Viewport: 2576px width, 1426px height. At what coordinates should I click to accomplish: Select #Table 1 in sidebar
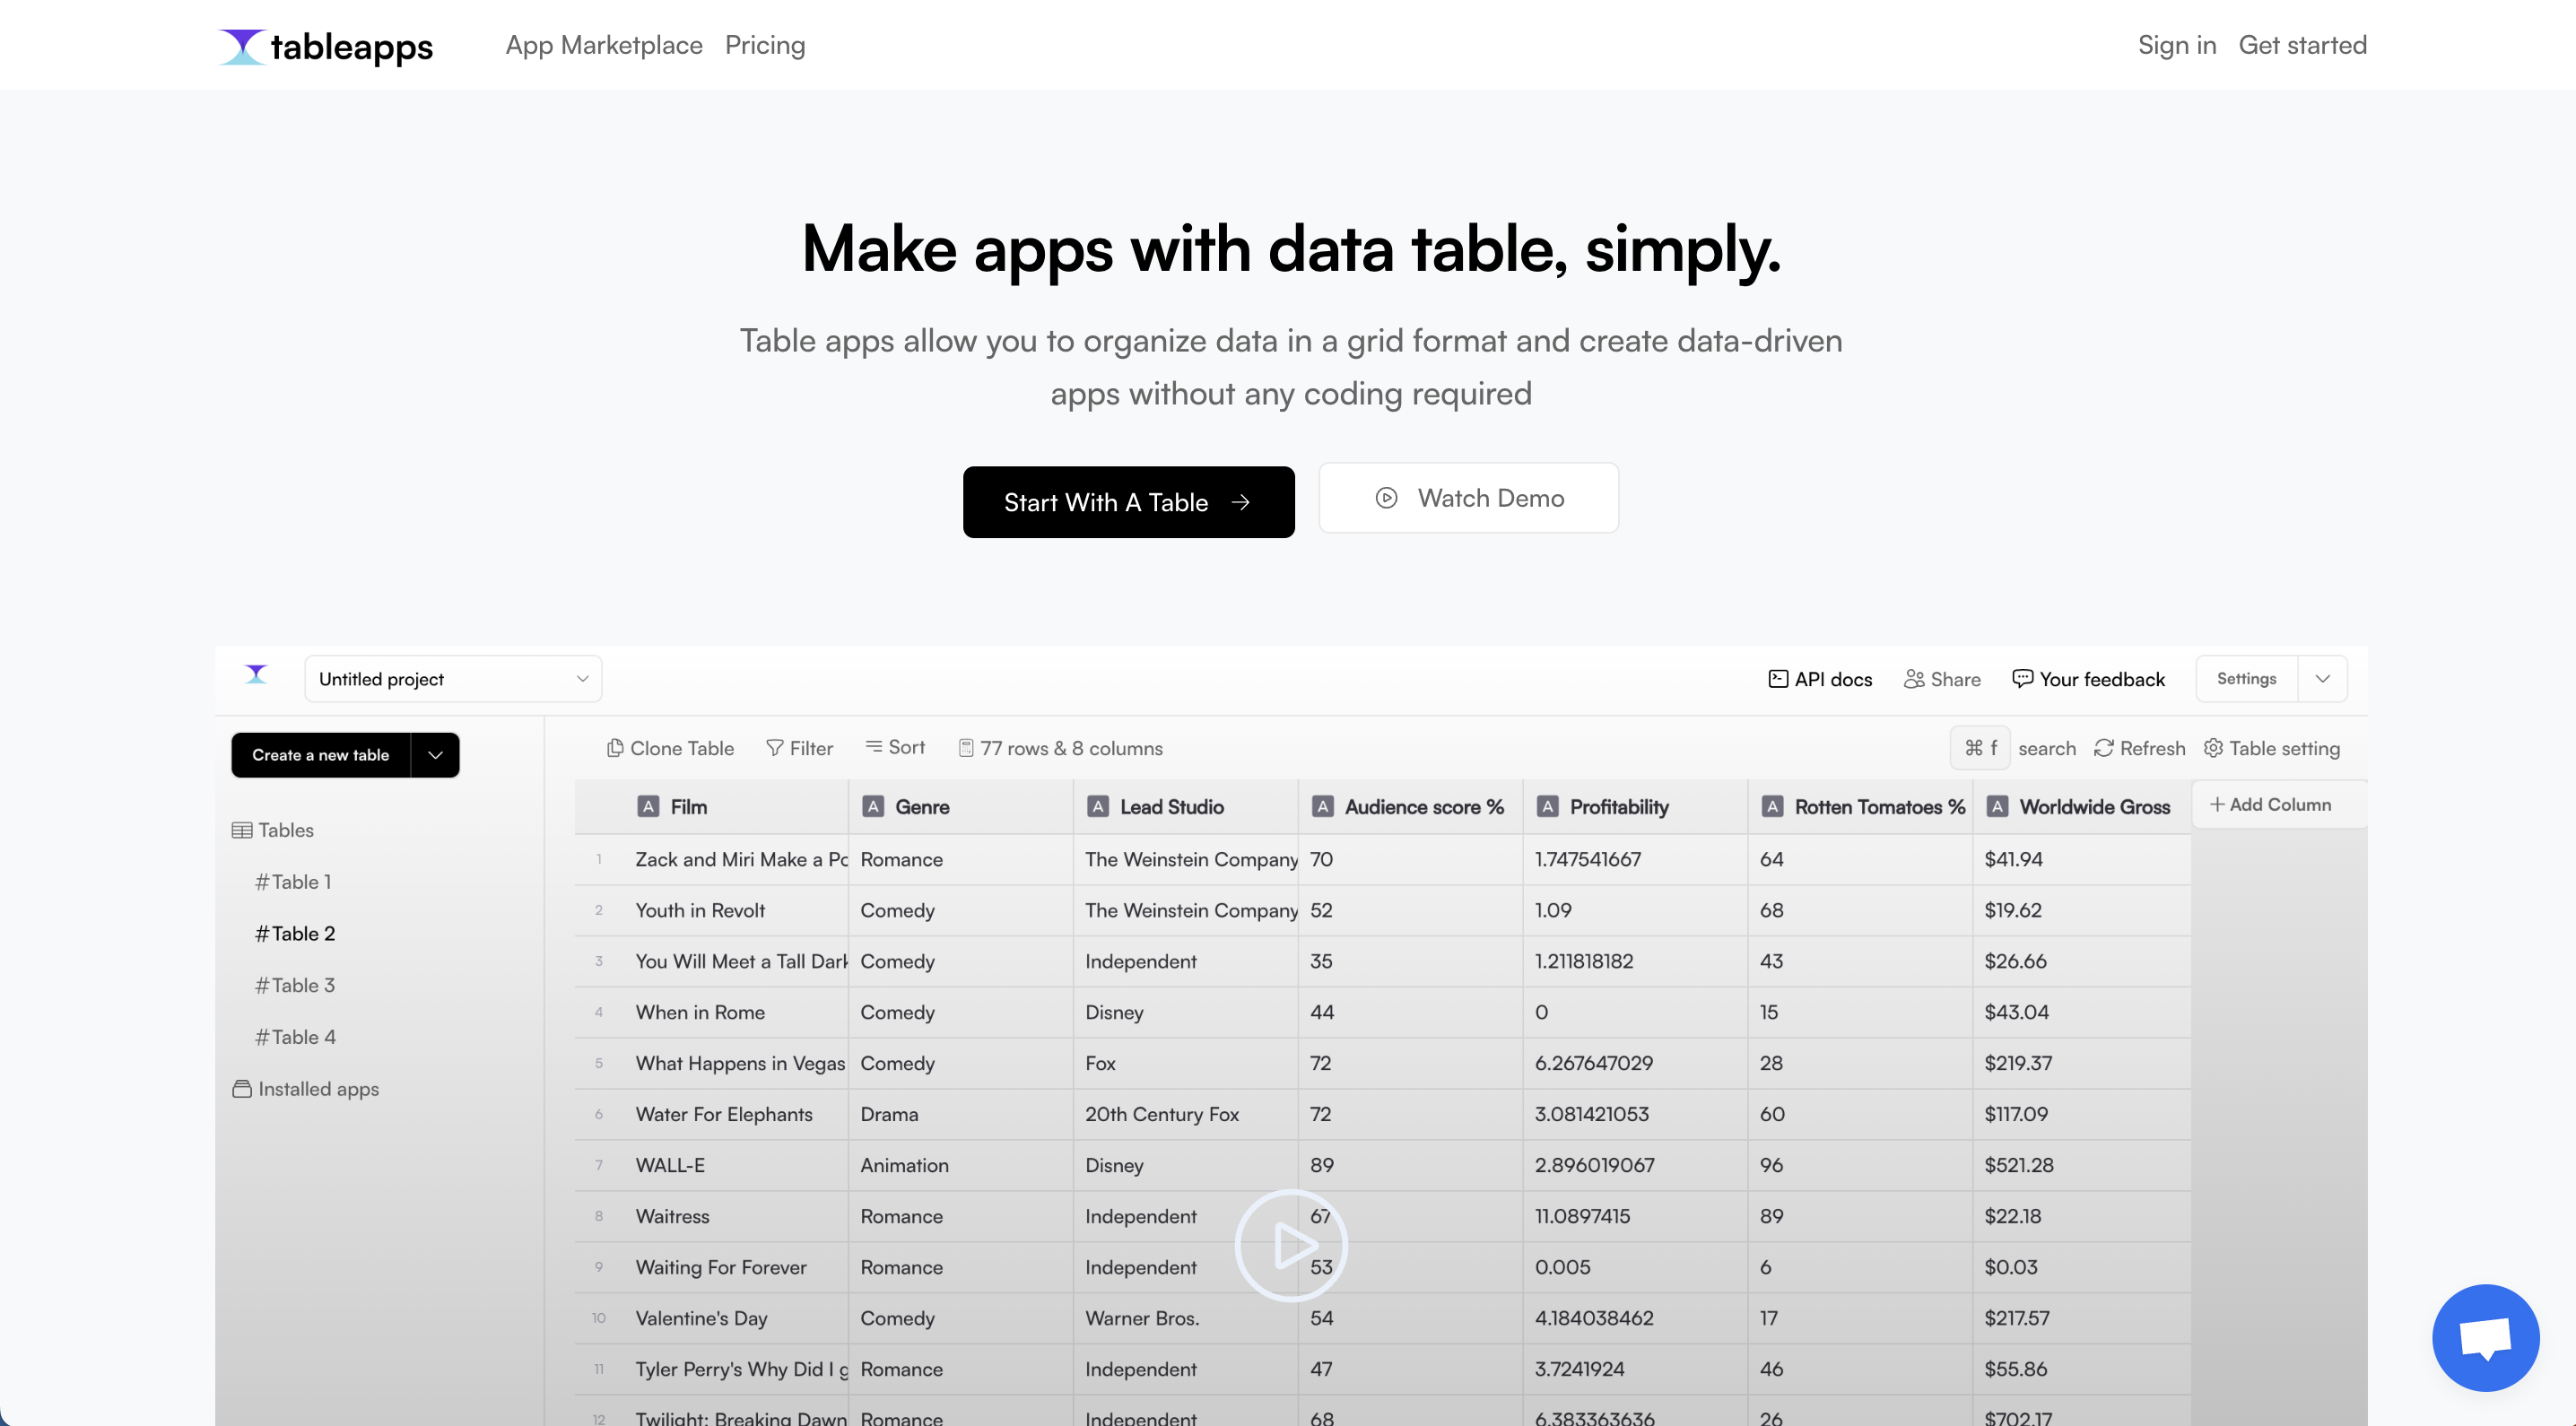[x=293, y=882]
